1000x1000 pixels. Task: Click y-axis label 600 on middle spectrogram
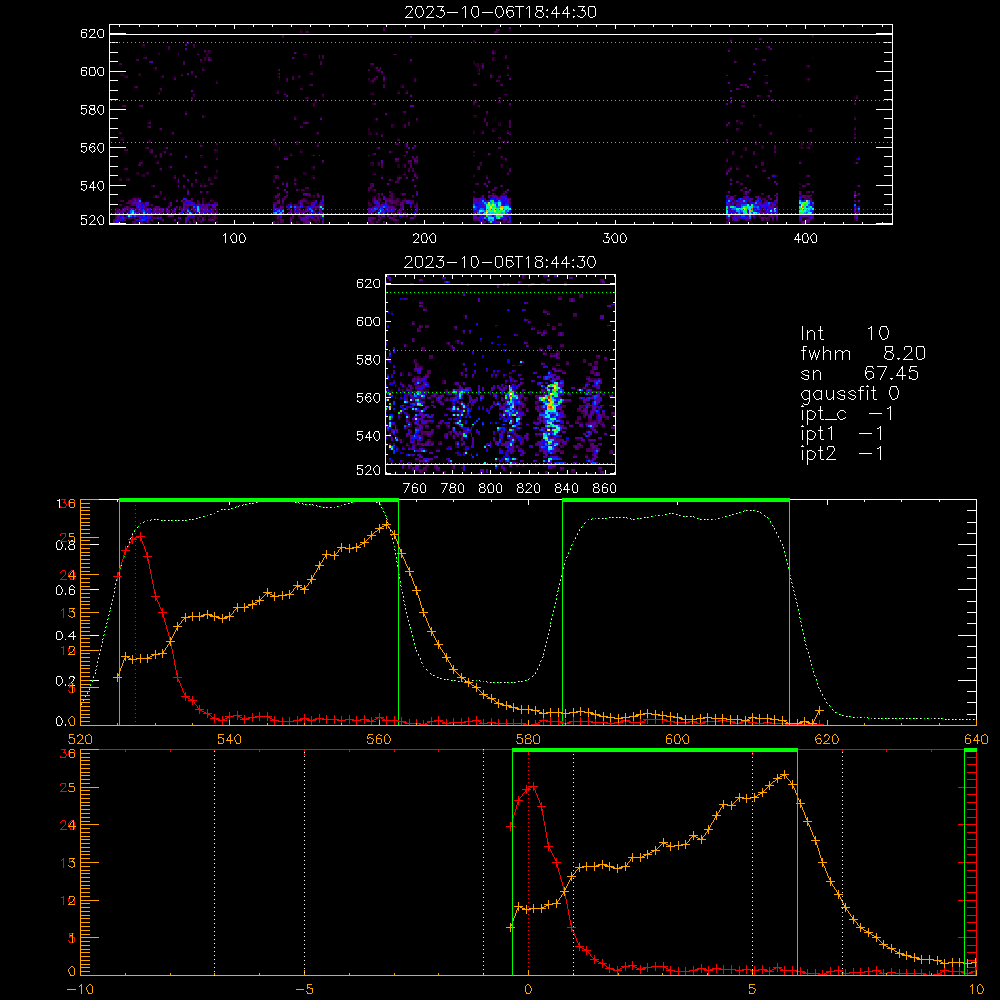369,321
